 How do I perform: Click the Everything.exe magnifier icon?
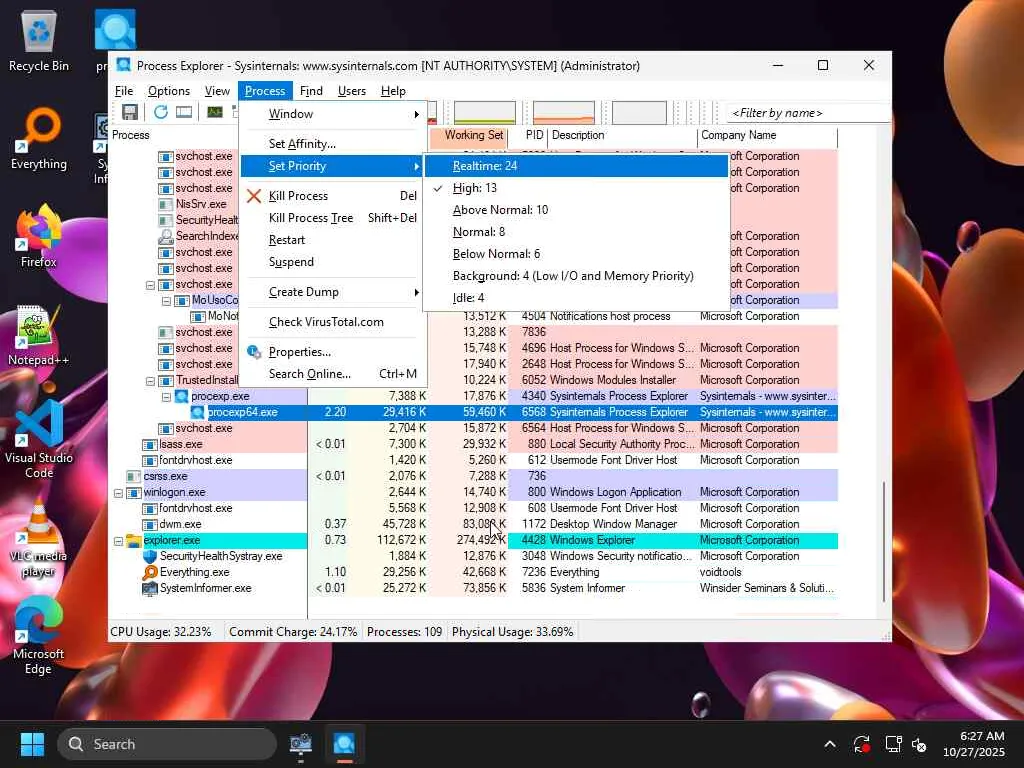point(150,572)
